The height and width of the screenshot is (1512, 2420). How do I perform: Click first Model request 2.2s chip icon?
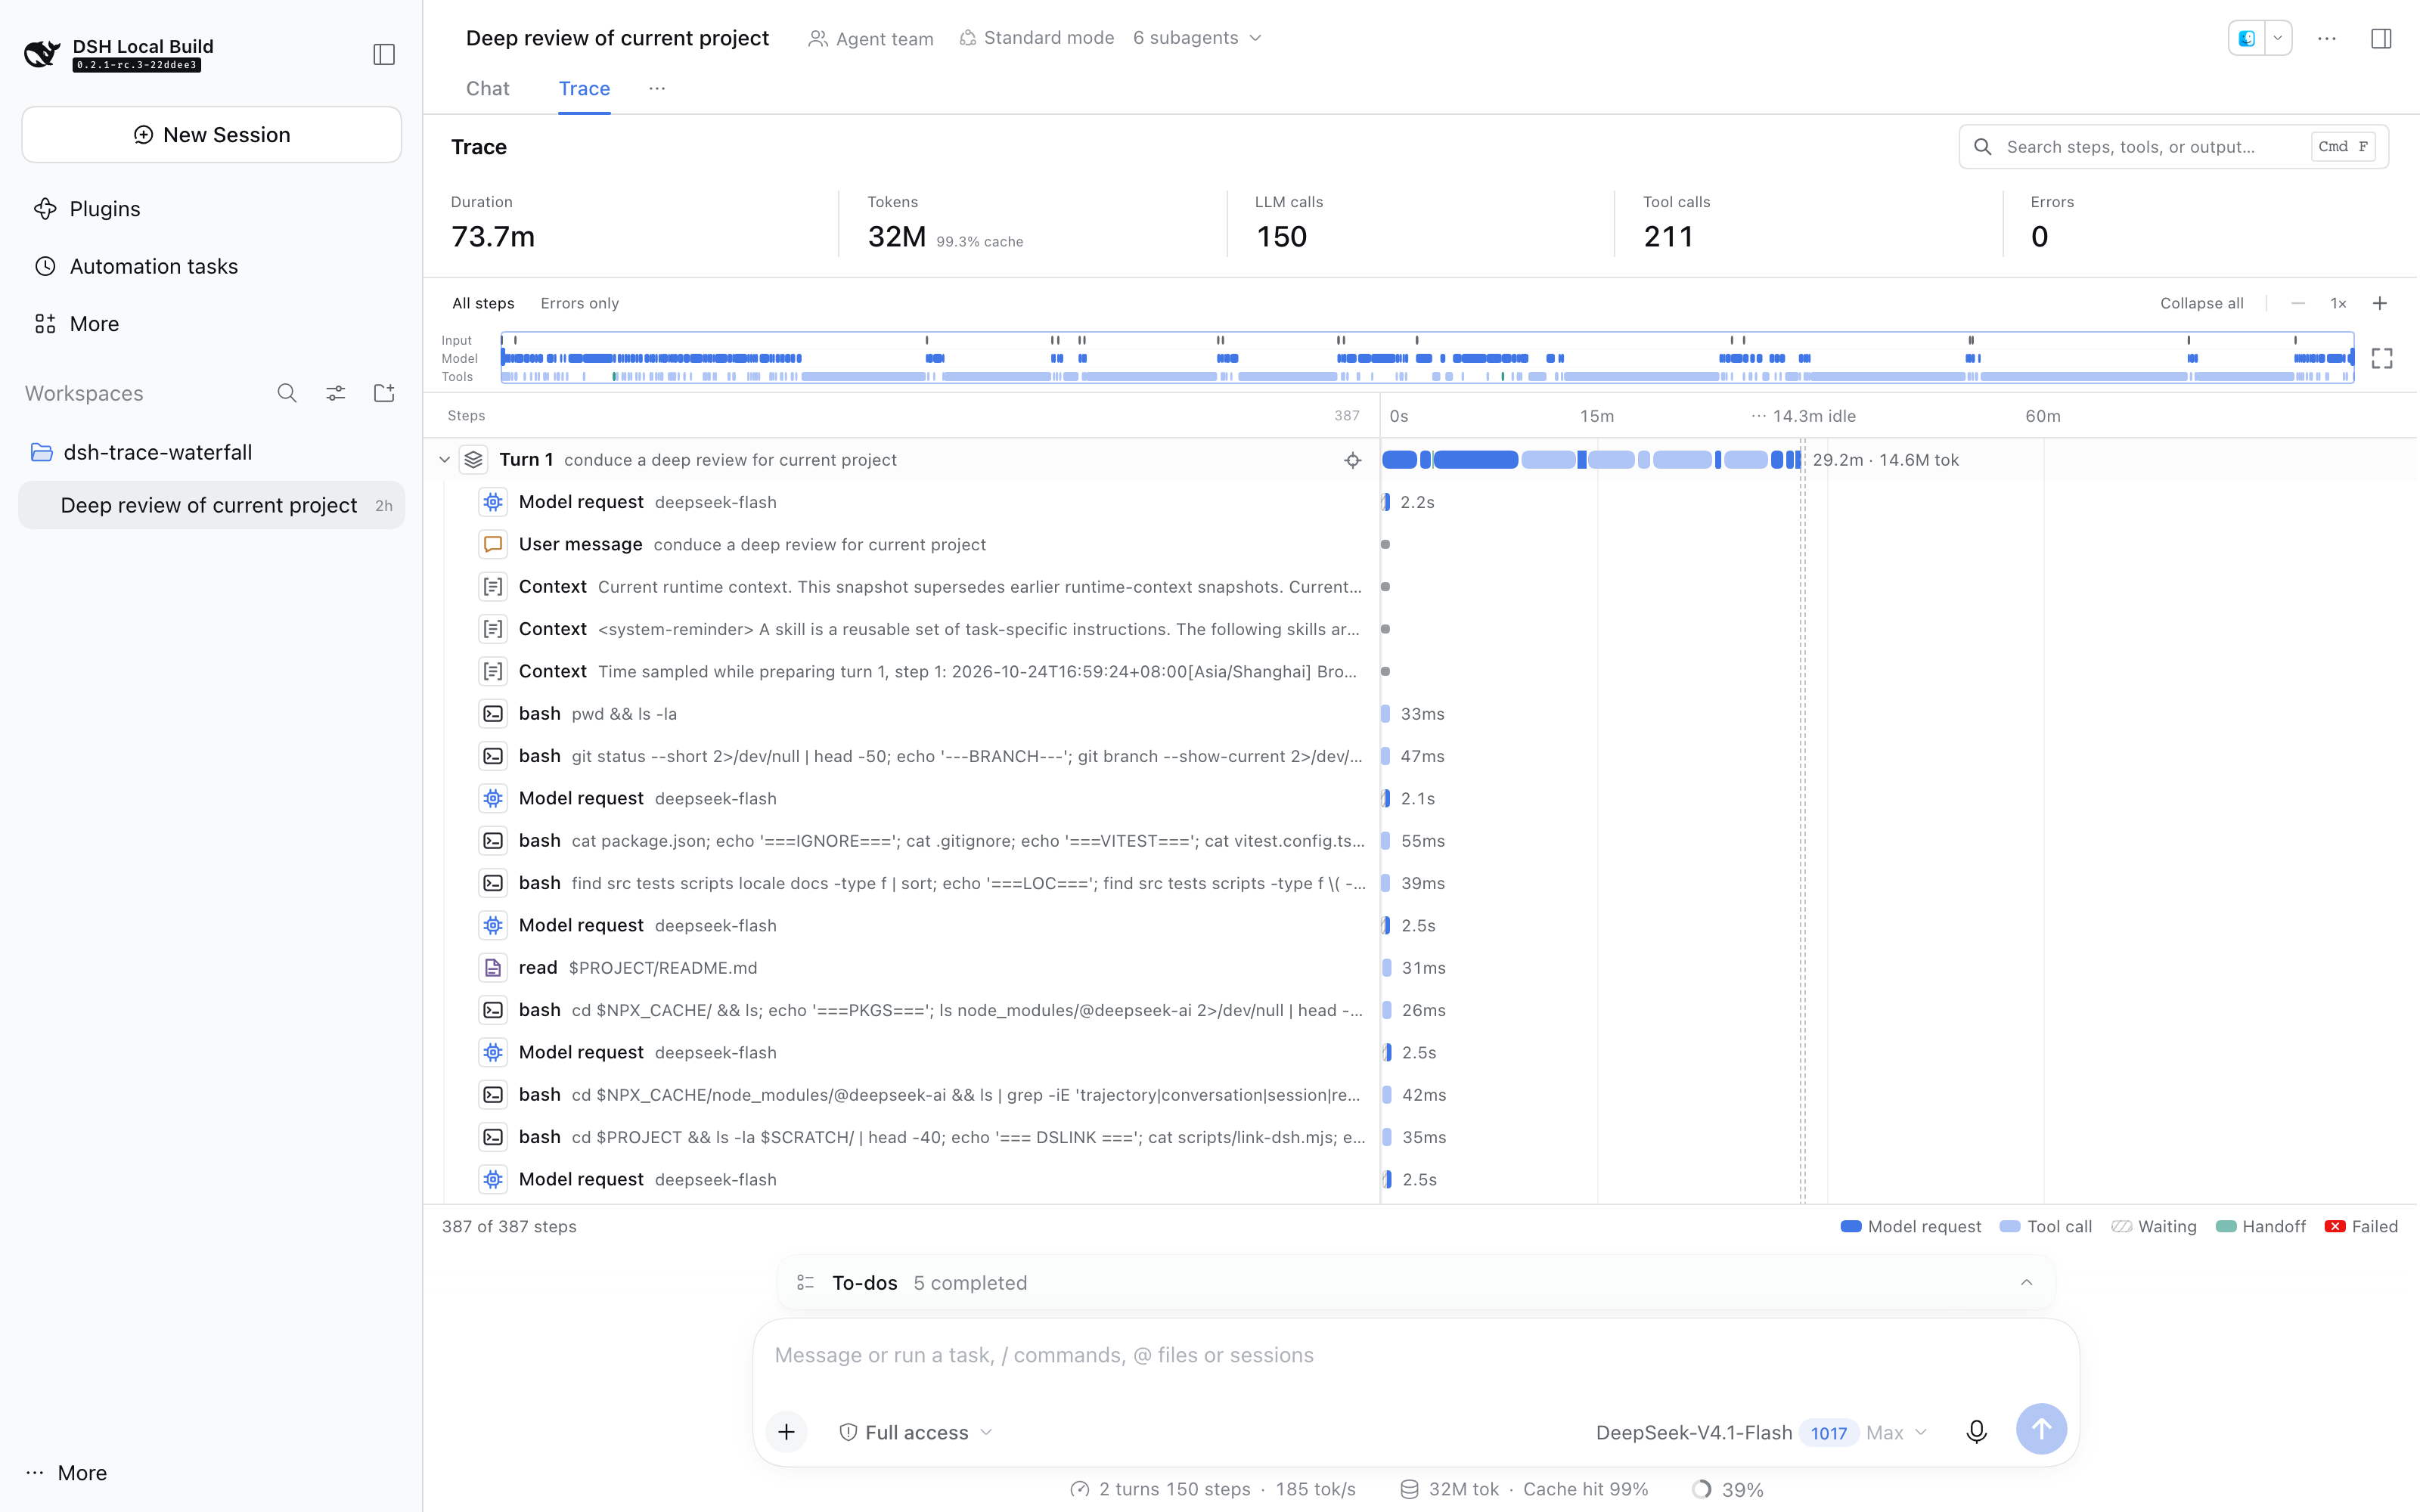(x=493, y=502)
